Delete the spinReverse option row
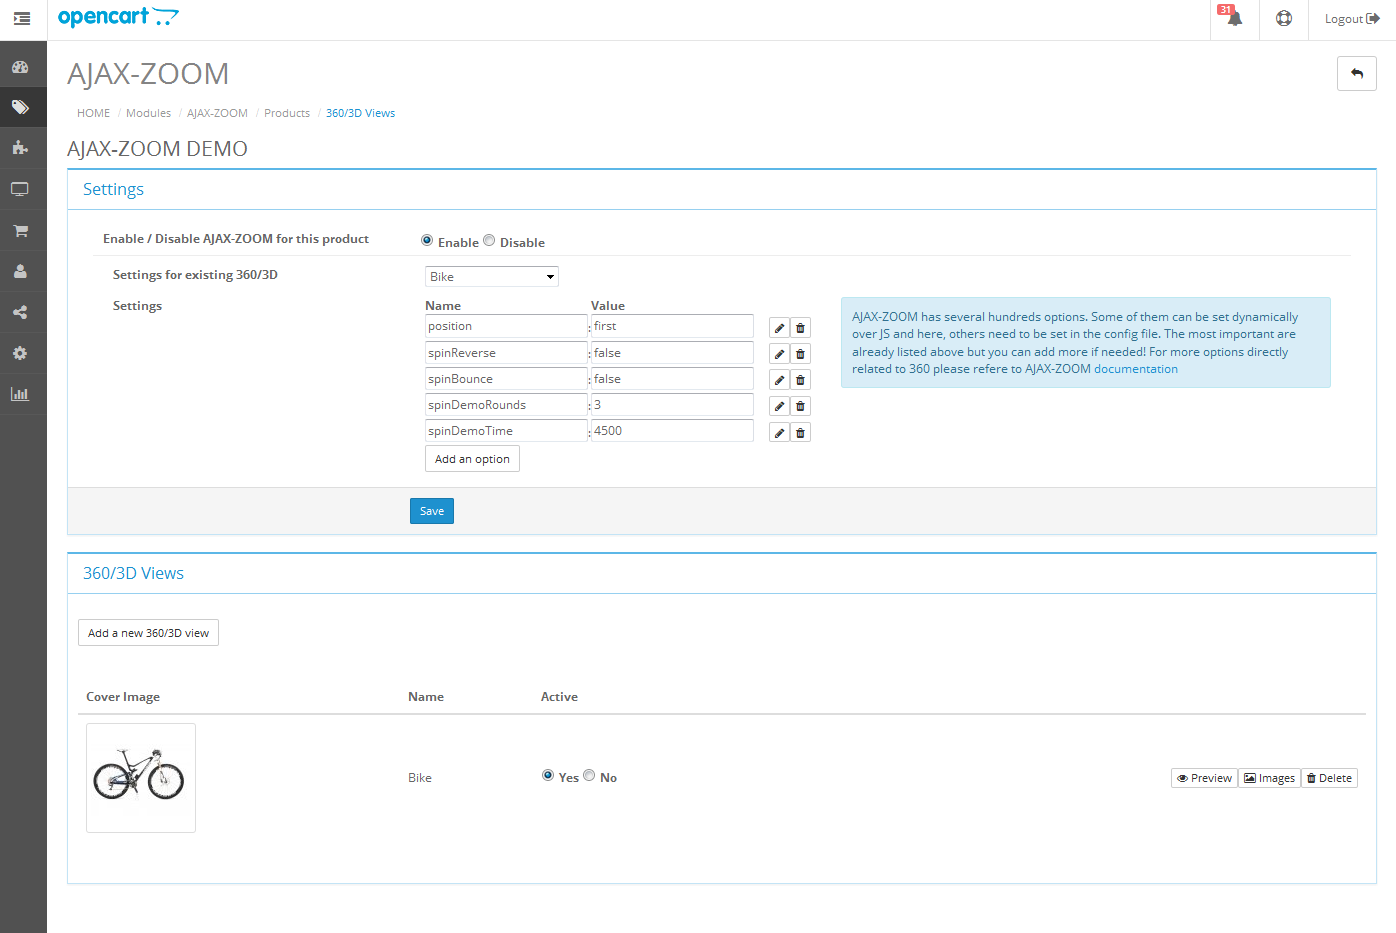This screenshot has height=933, width=1396. click(800, 354)
